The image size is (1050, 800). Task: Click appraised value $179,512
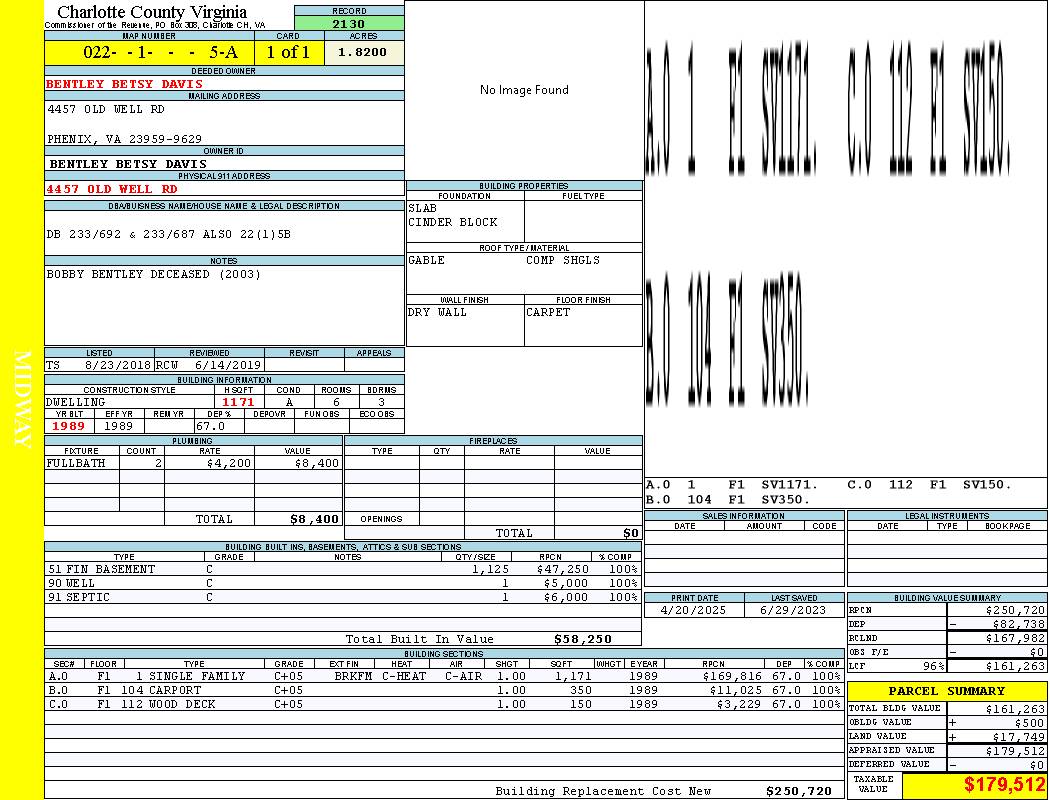coord(1015,751)
